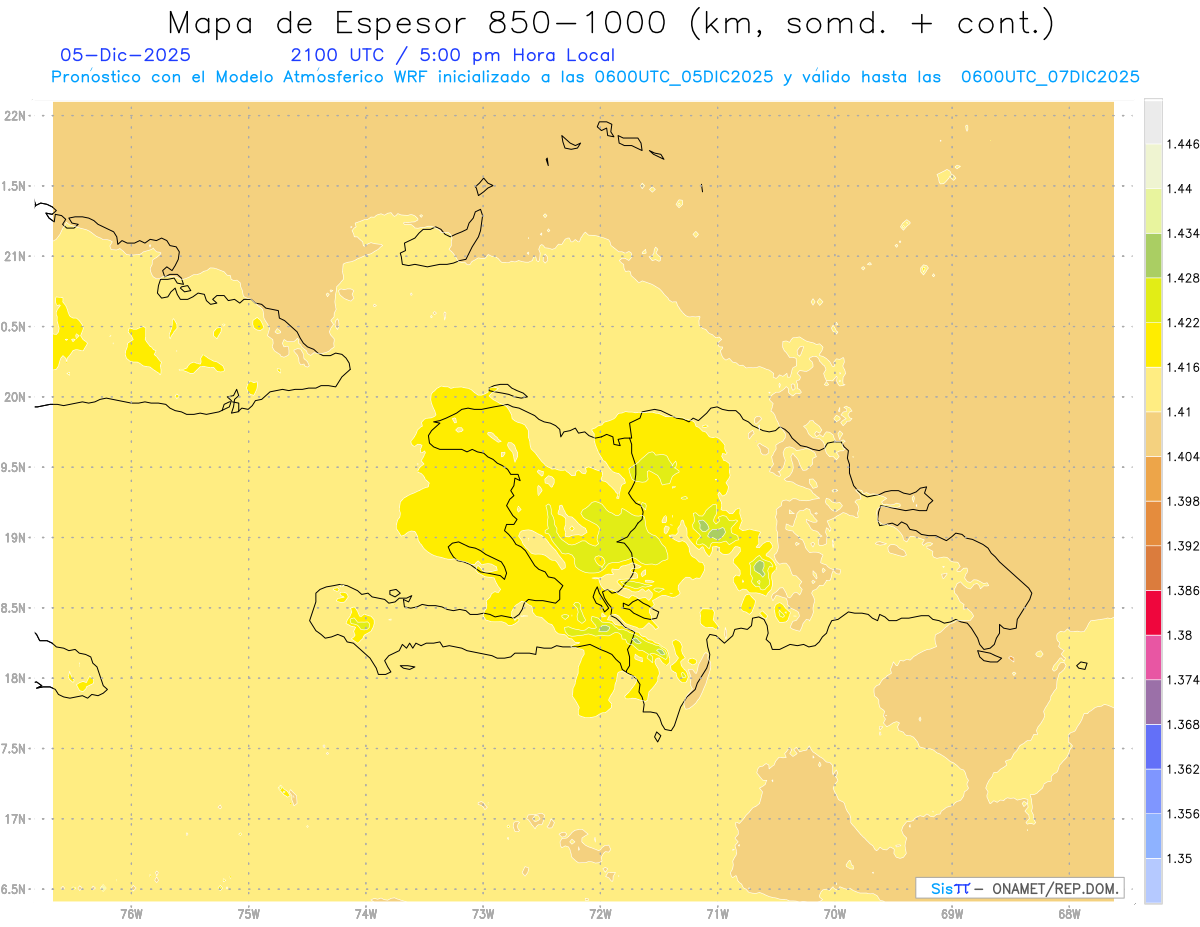Click the colorbar value 1.38
Viewport: 1200px width, 927px height.
point(1181,635)
